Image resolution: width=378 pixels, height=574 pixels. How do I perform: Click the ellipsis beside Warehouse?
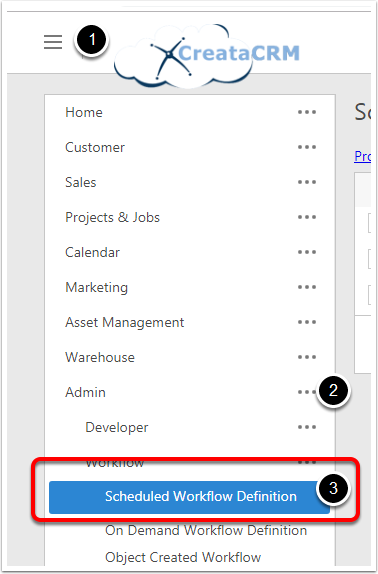click(x=307, y=357)
